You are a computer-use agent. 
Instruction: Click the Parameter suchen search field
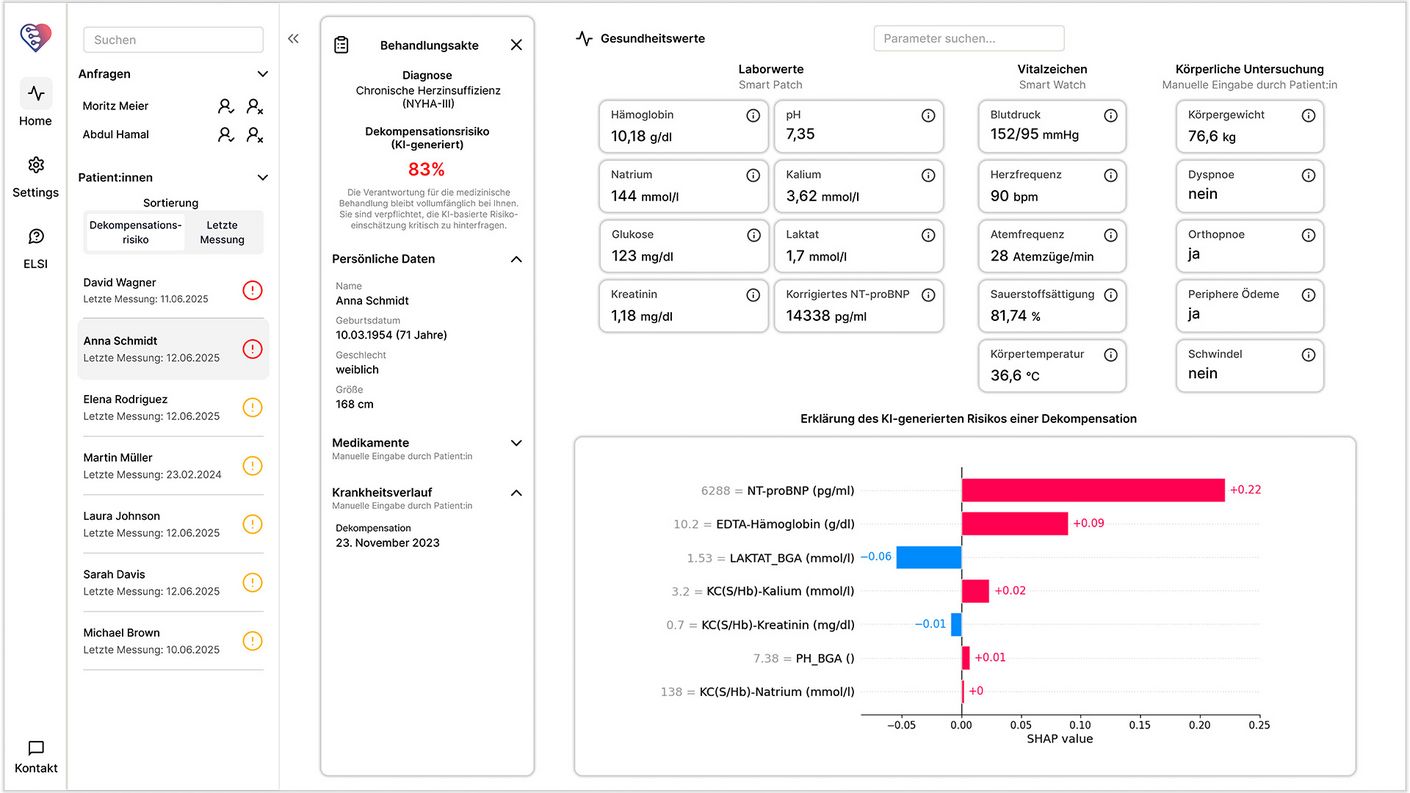point(968,39)
